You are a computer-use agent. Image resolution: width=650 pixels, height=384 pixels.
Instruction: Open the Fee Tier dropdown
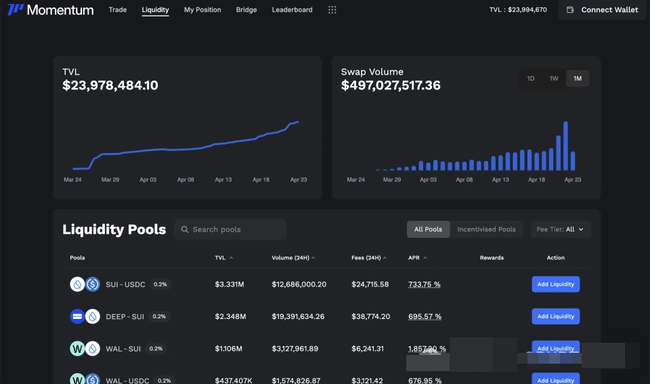pyautogui.click(x=561, y=229)
